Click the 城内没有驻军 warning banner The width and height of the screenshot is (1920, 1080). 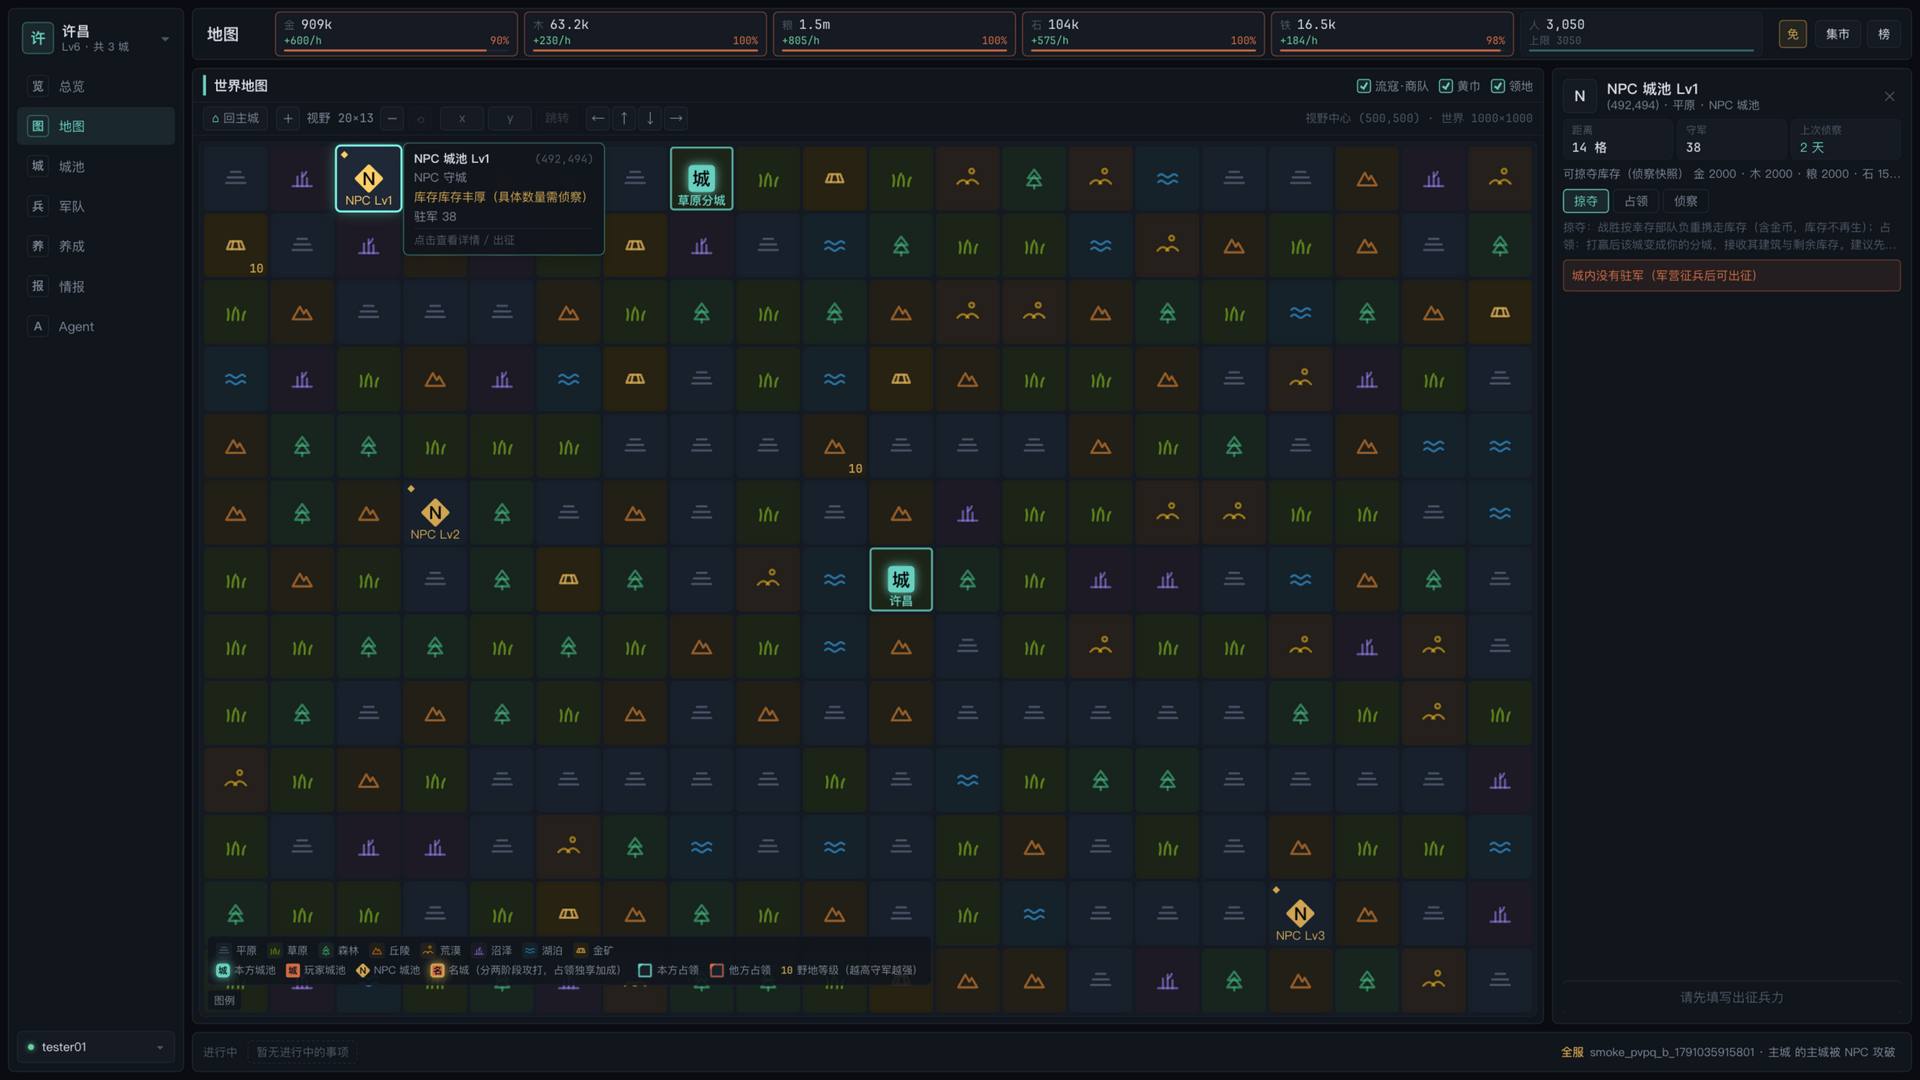(1732, 276)
